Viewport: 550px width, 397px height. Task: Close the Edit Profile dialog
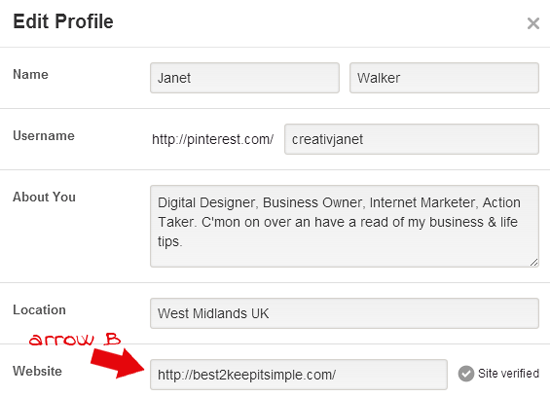(x=533, y=23)
